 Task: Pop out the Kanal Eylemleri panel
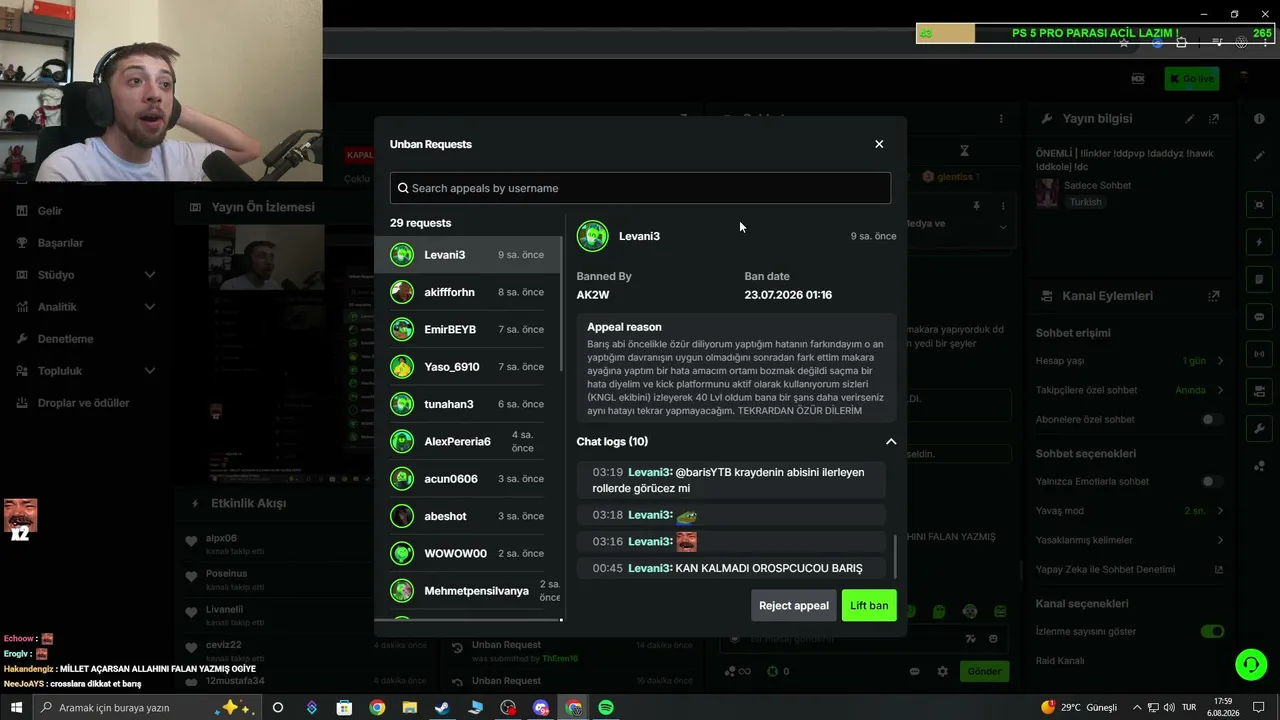click(x=1214, y=296)
